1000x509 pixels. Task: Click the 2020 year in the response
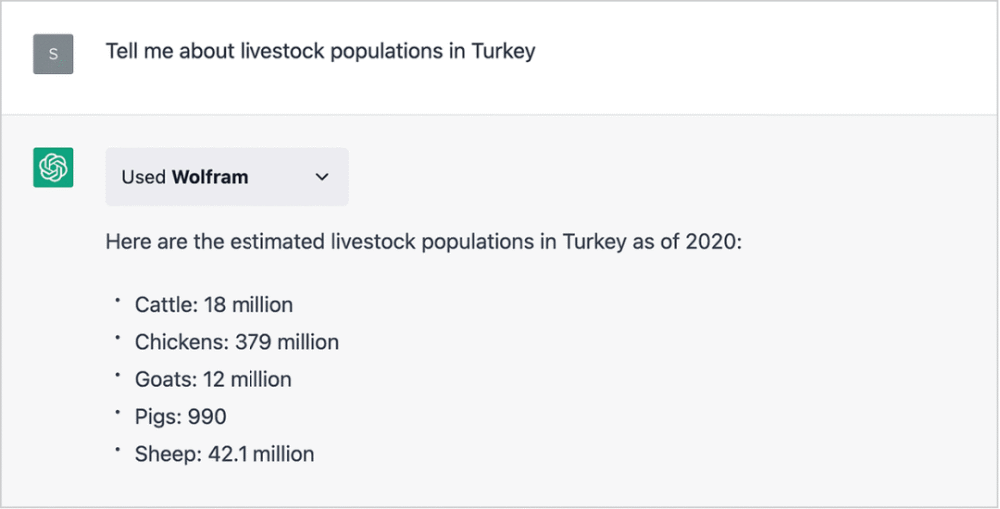coord(711,242)
